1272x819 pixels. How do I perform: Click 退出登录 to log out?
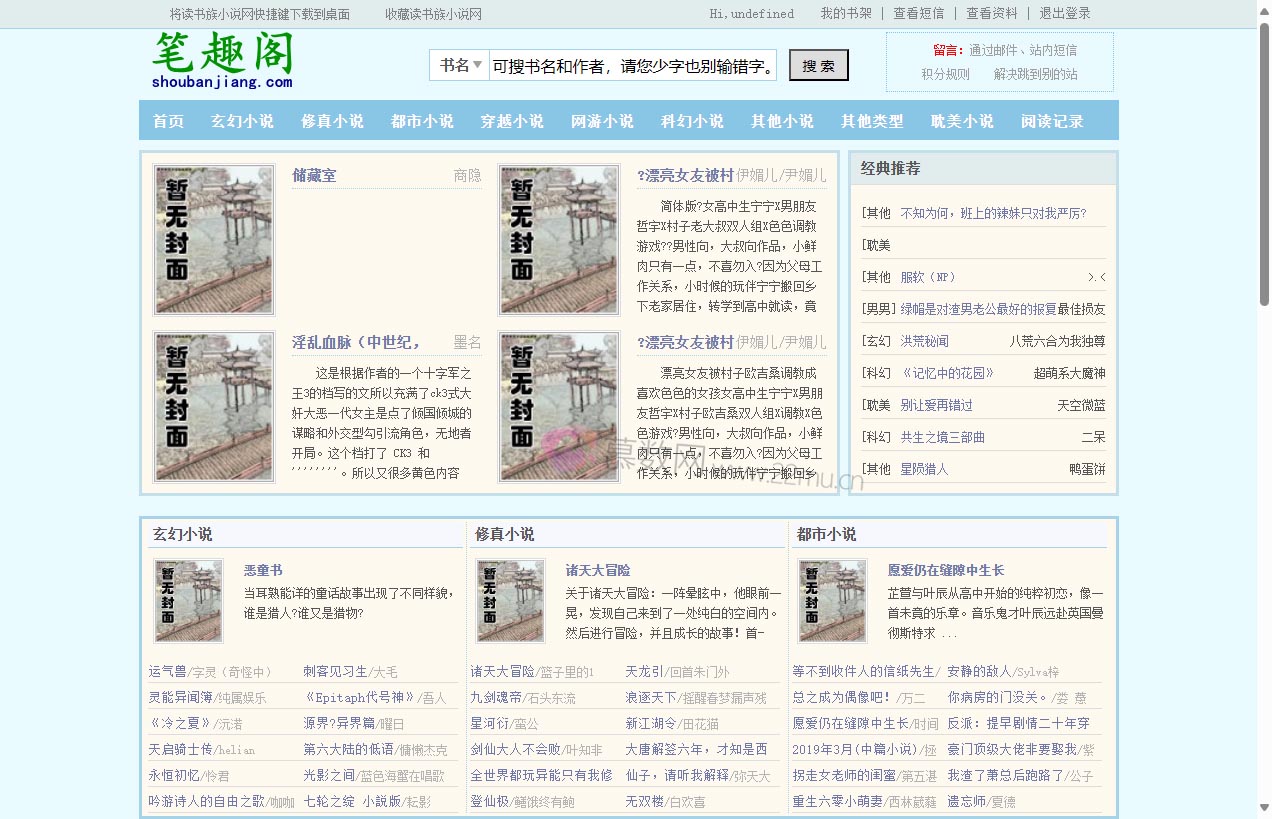tap(1065, 13)
